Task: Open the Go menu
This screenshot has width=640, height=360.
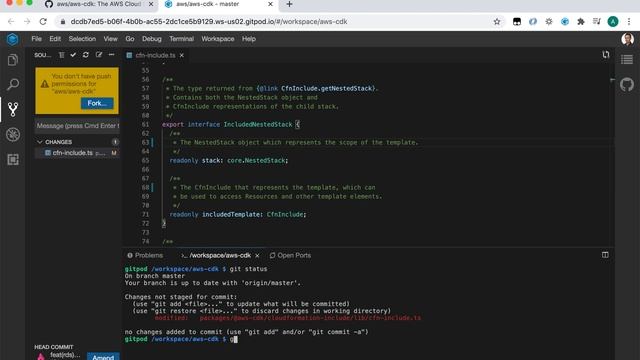Action: (x=130, y=39)
